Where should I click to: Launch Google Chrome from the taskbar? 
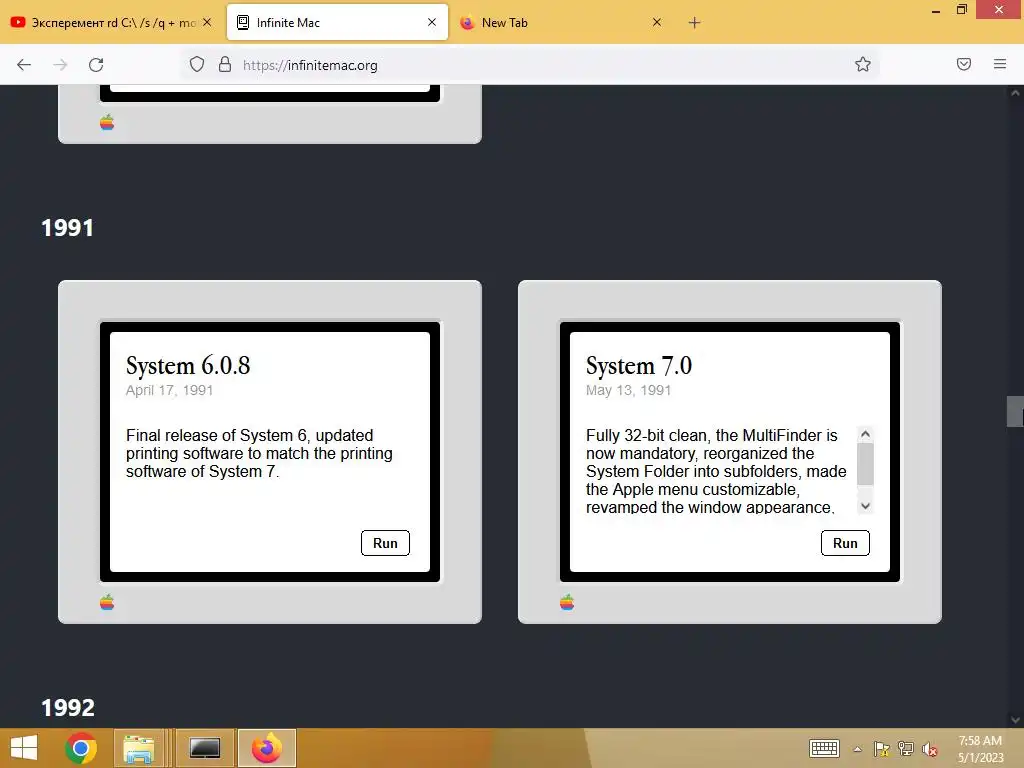(x=81, y=748)
